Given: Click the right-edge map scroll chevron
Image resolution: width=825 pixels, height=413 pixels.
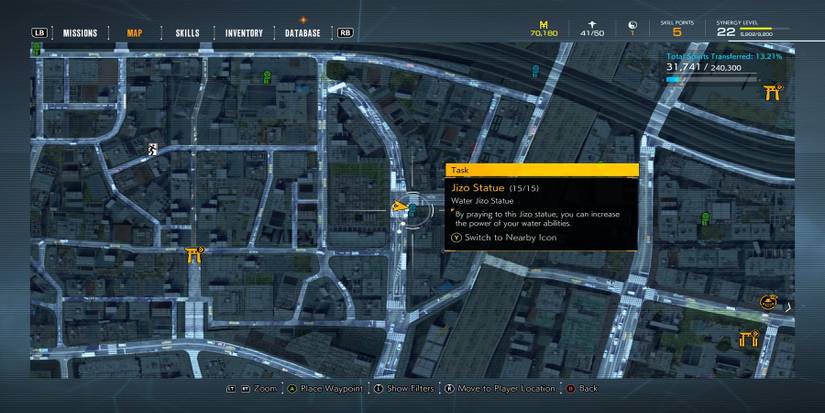Looking at the screenshot, I should pyautogui.click(x=788, y=307).
